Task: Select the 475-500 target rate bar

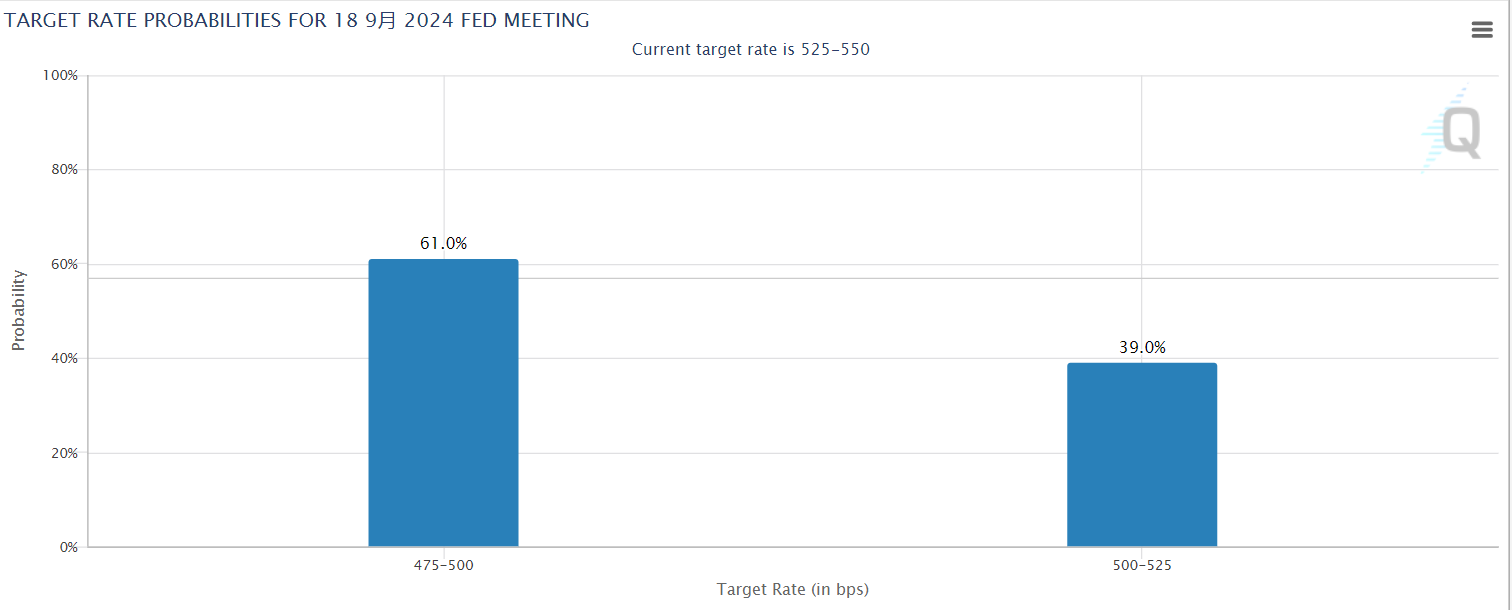Action: coord(443,403)
